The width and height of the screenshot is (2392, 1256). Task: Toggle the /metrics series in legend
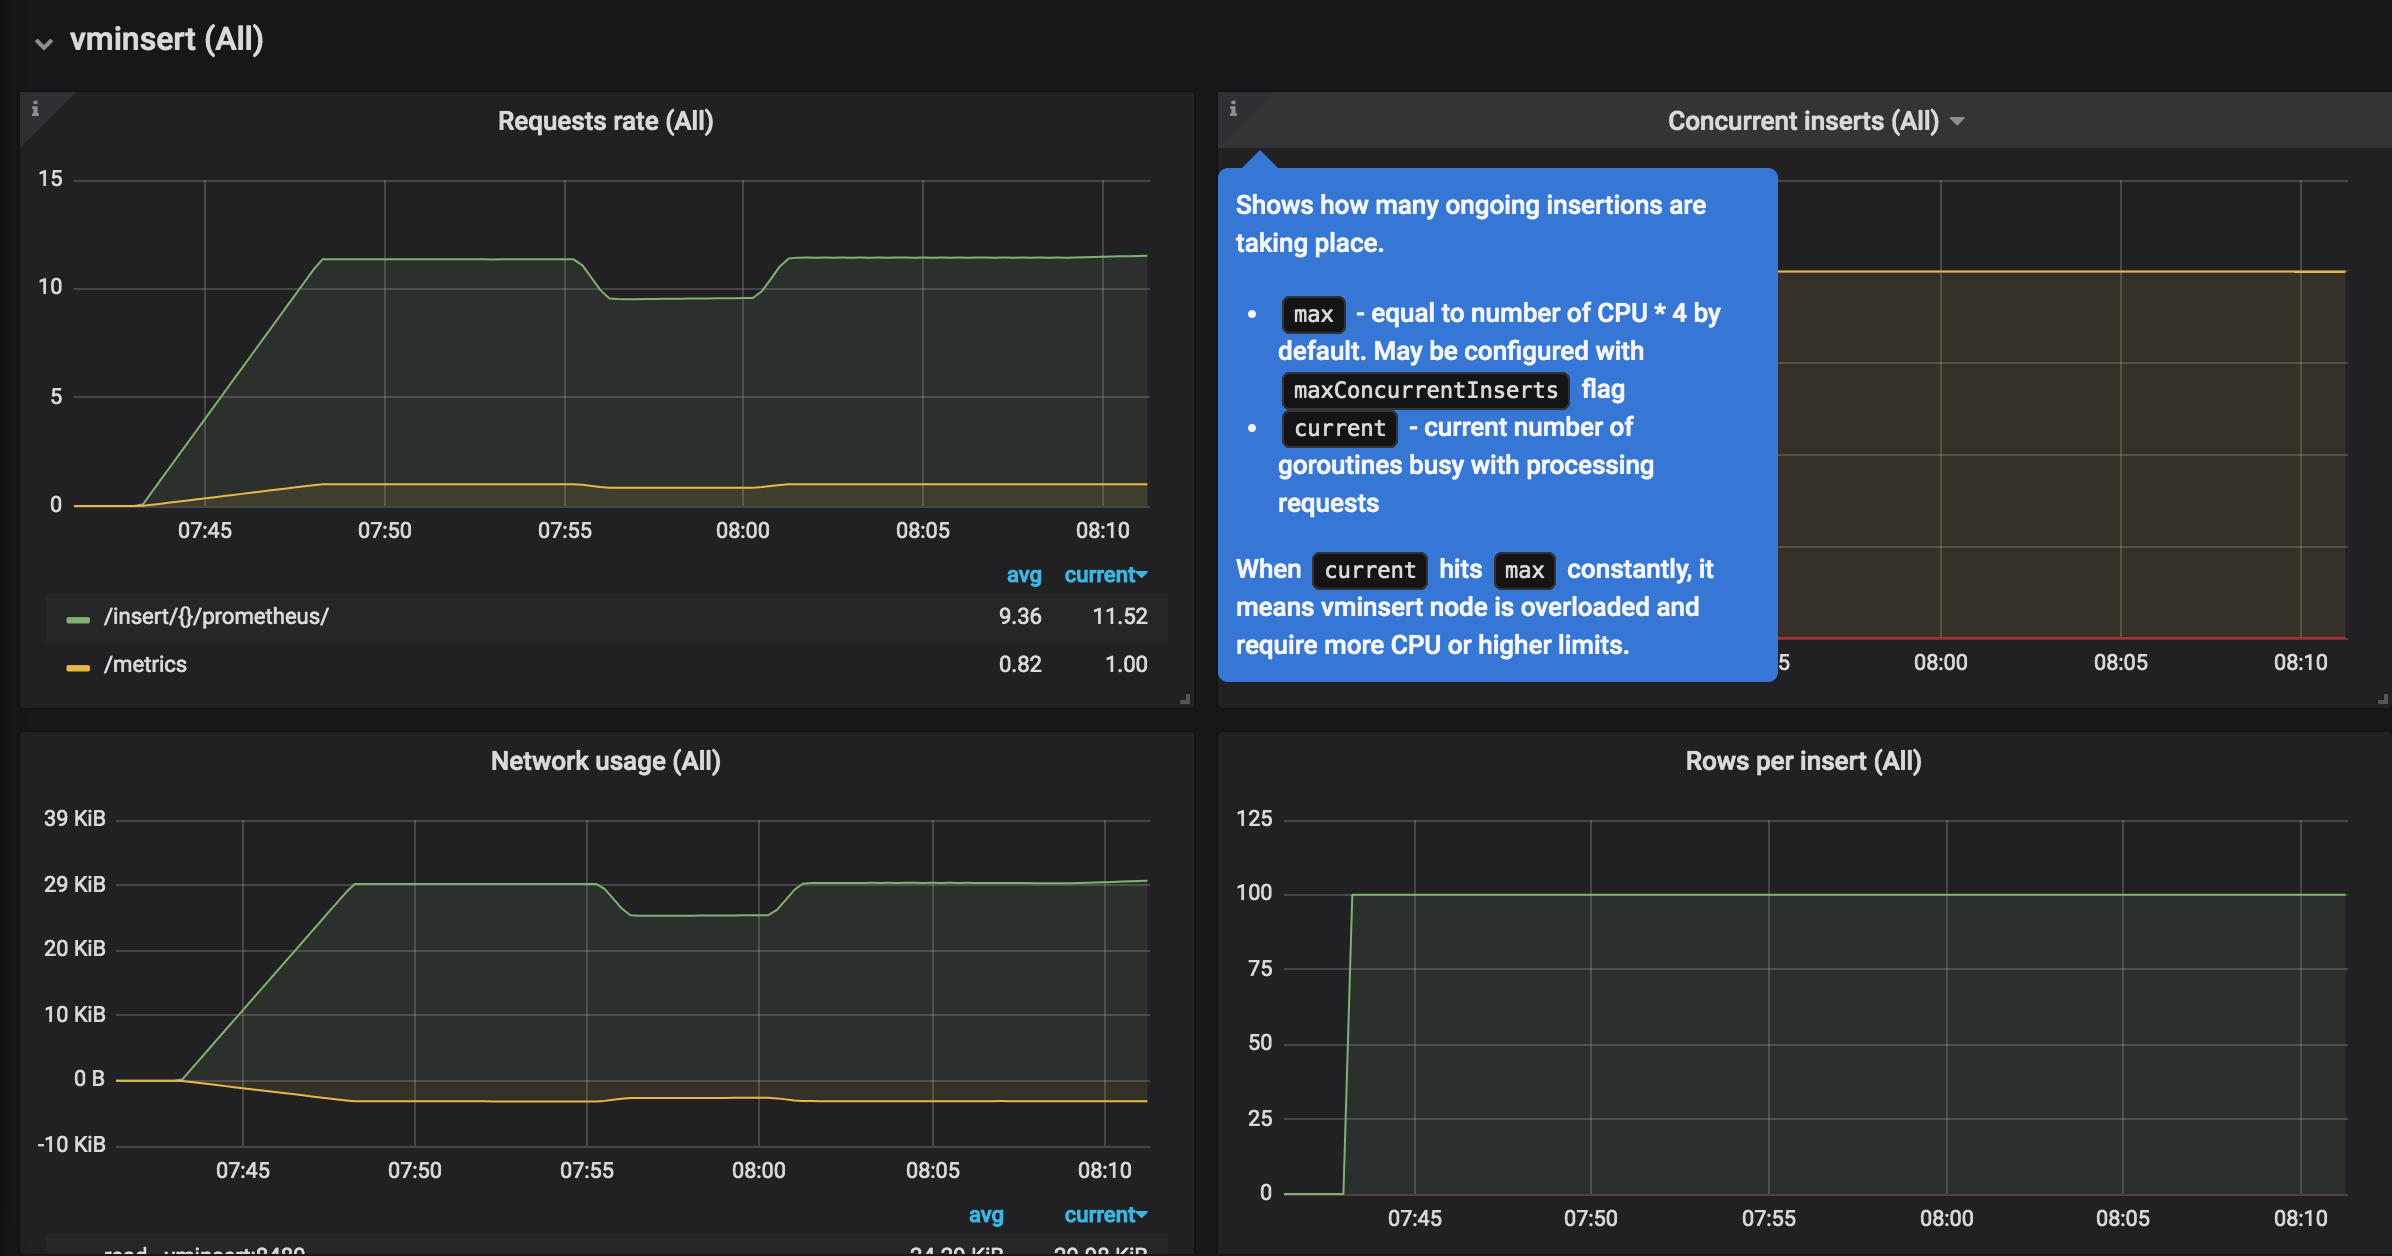[145, 664]
